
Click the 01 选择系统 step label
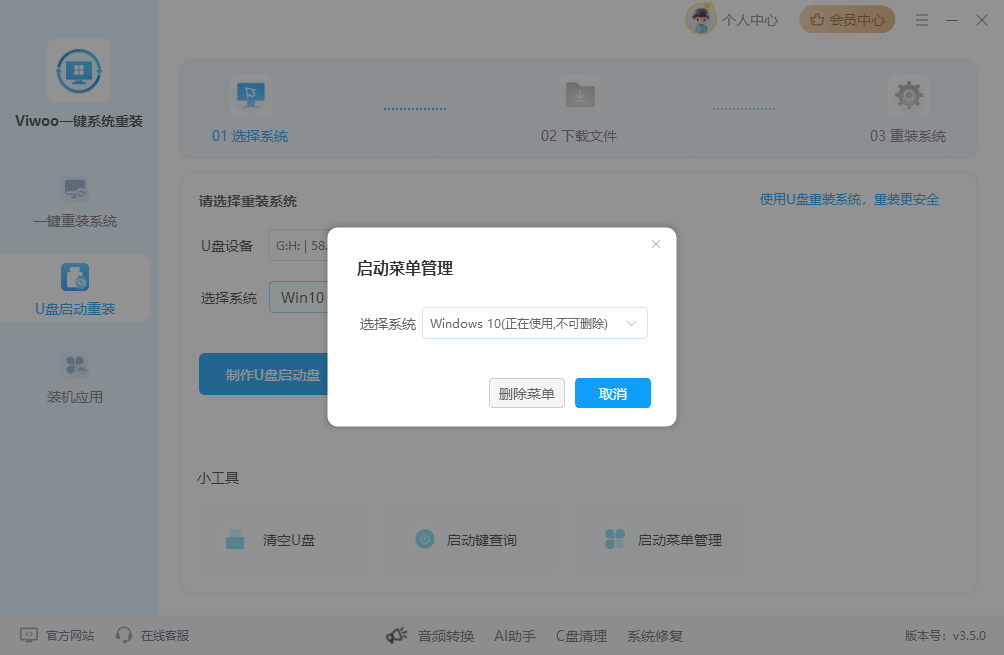tap(250, 136)
